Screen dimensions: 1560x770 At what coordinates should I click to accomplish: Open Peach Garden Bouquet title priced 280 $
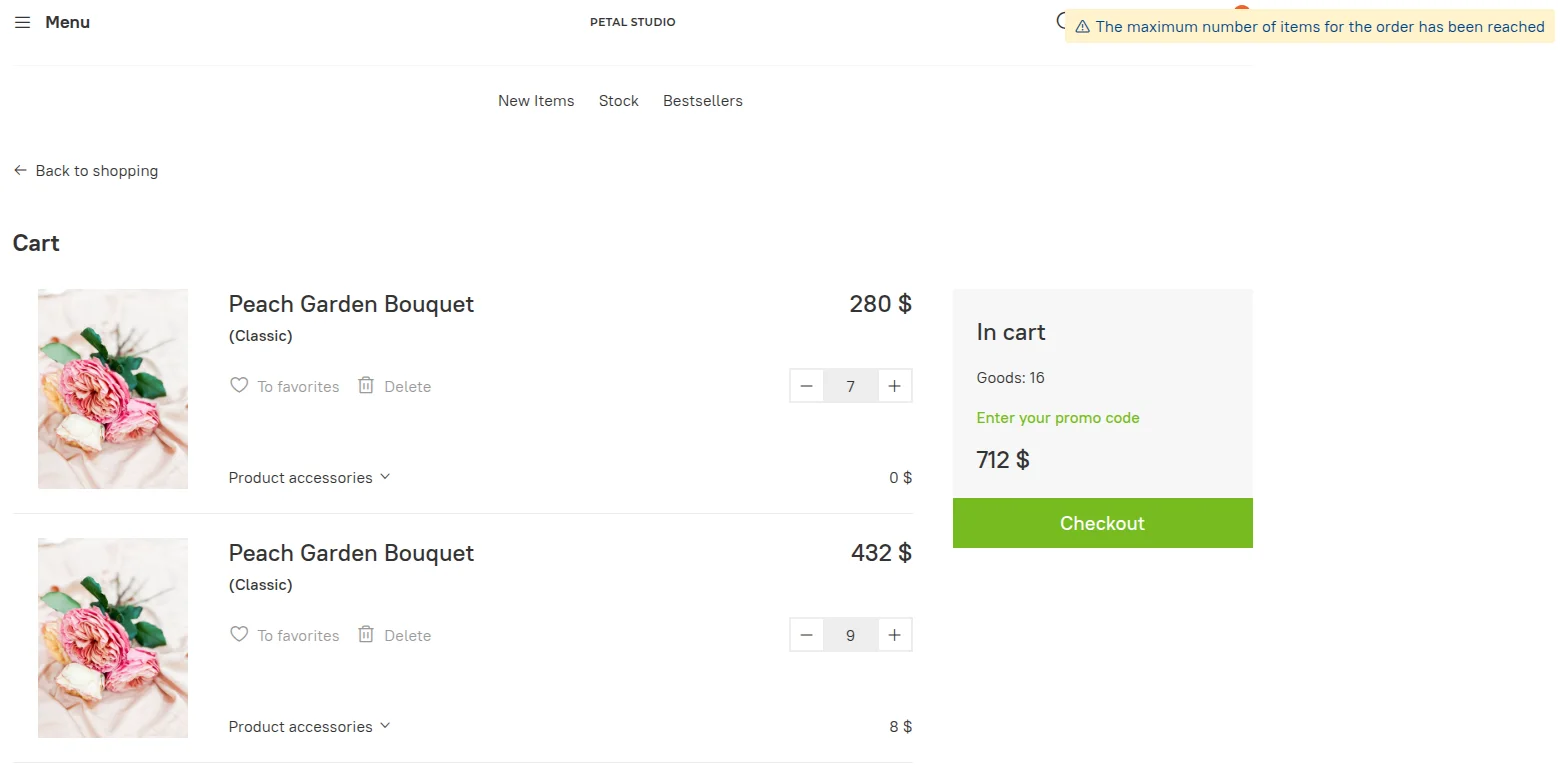point(351,304)
